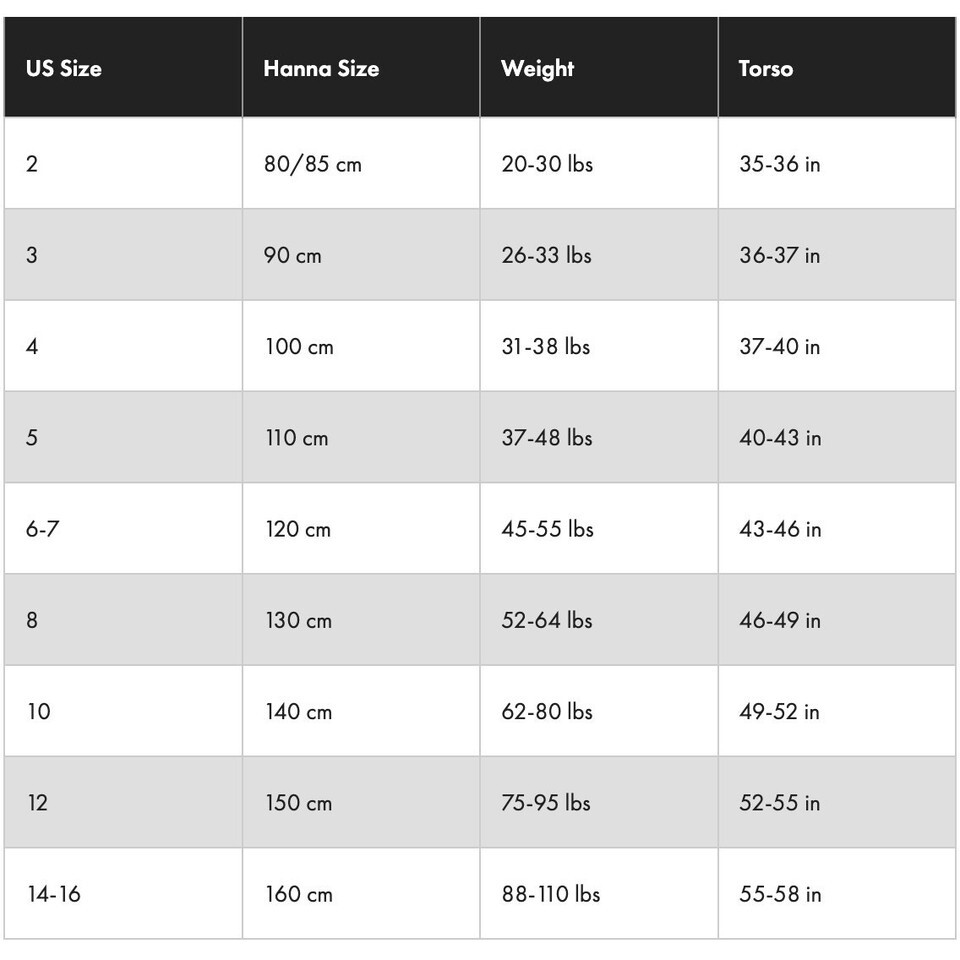
Task: Select the 55-58 in torso cell
Action: (x=779, y=894)
